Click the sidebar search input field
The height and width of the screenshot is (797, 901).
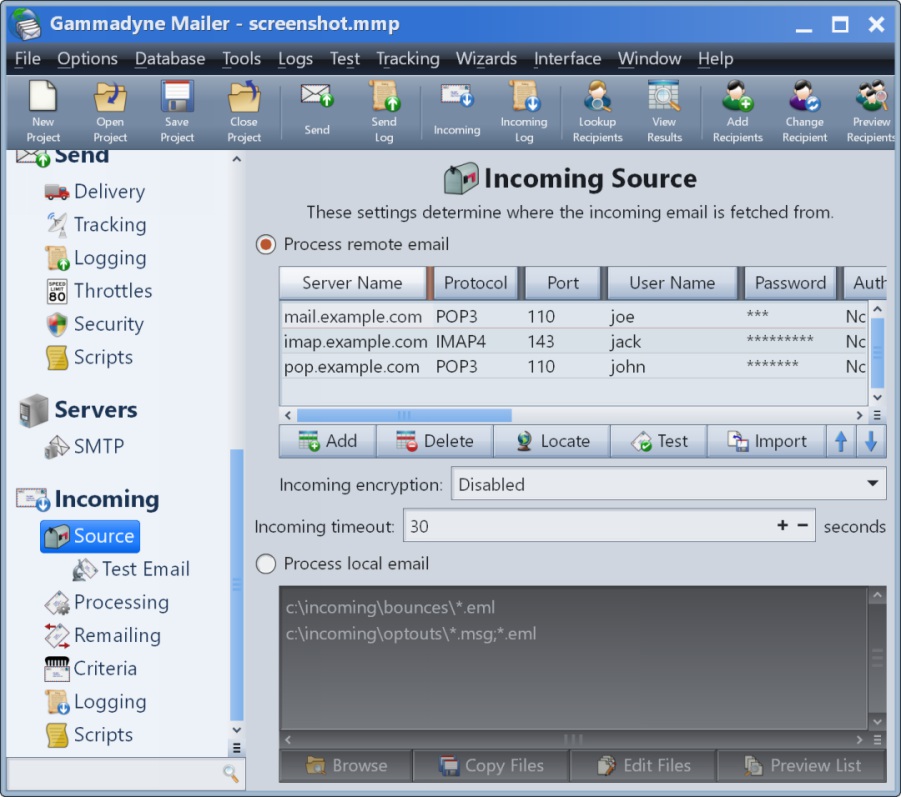(x=112, y=773)
